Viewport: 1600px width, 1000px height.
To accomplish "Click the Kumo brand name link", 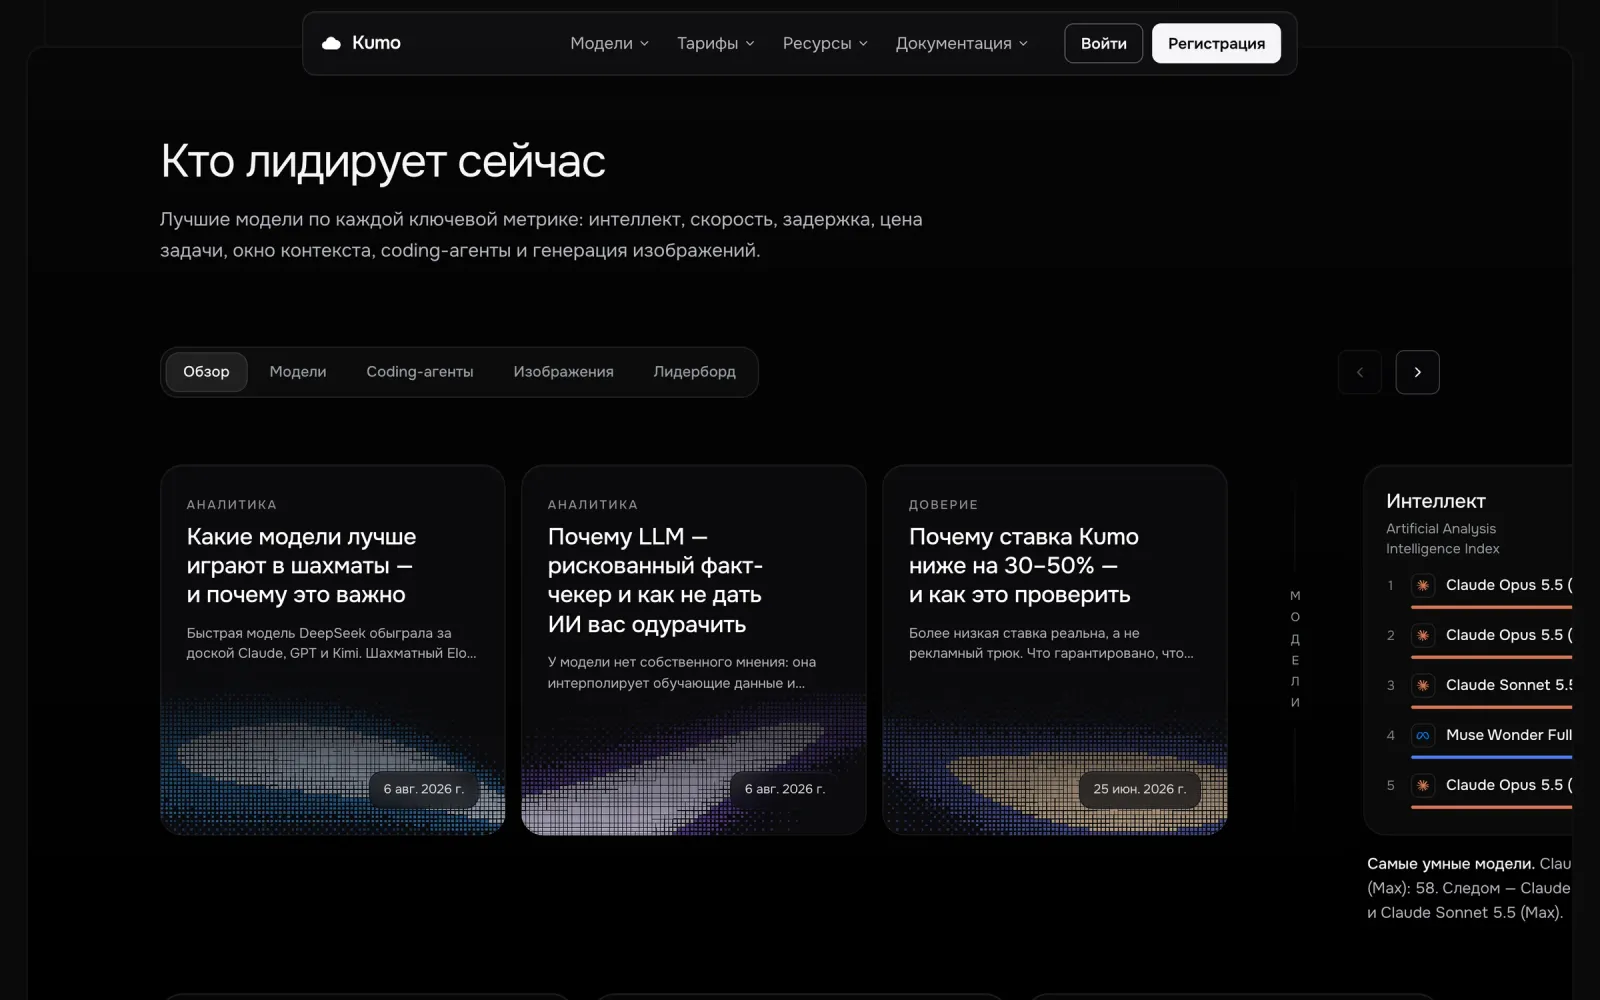I will tap(376, 43).
